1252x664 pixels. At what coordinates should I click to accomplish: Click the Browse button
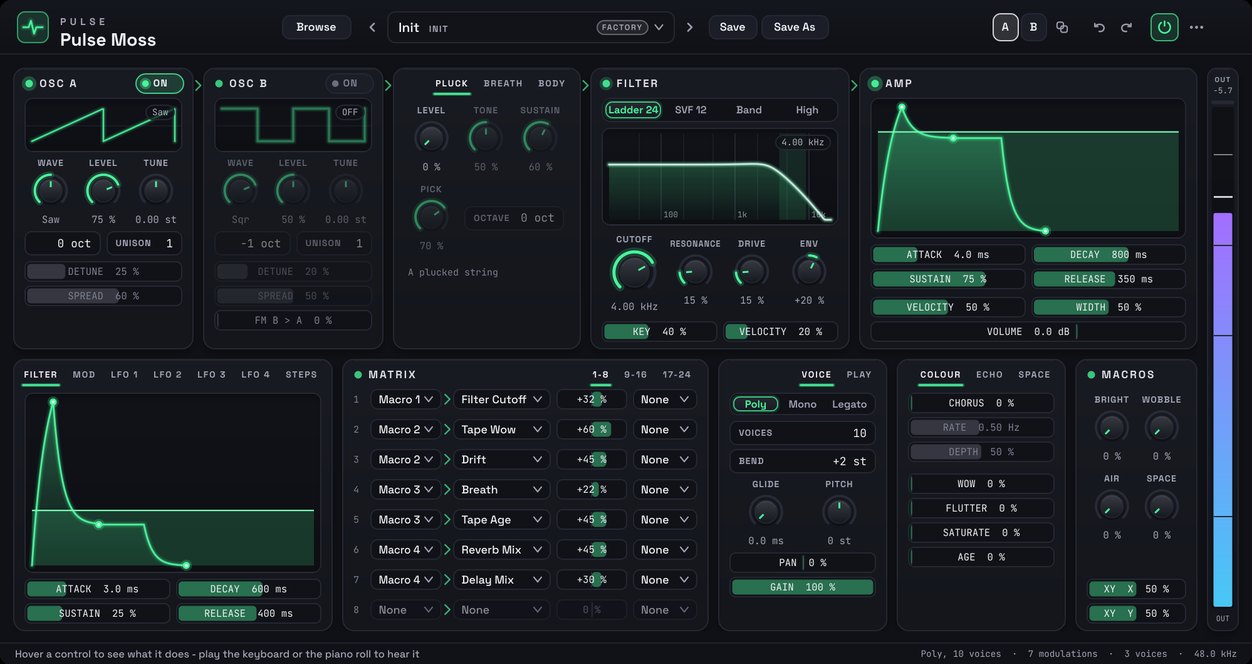click(x=316, y=27)
